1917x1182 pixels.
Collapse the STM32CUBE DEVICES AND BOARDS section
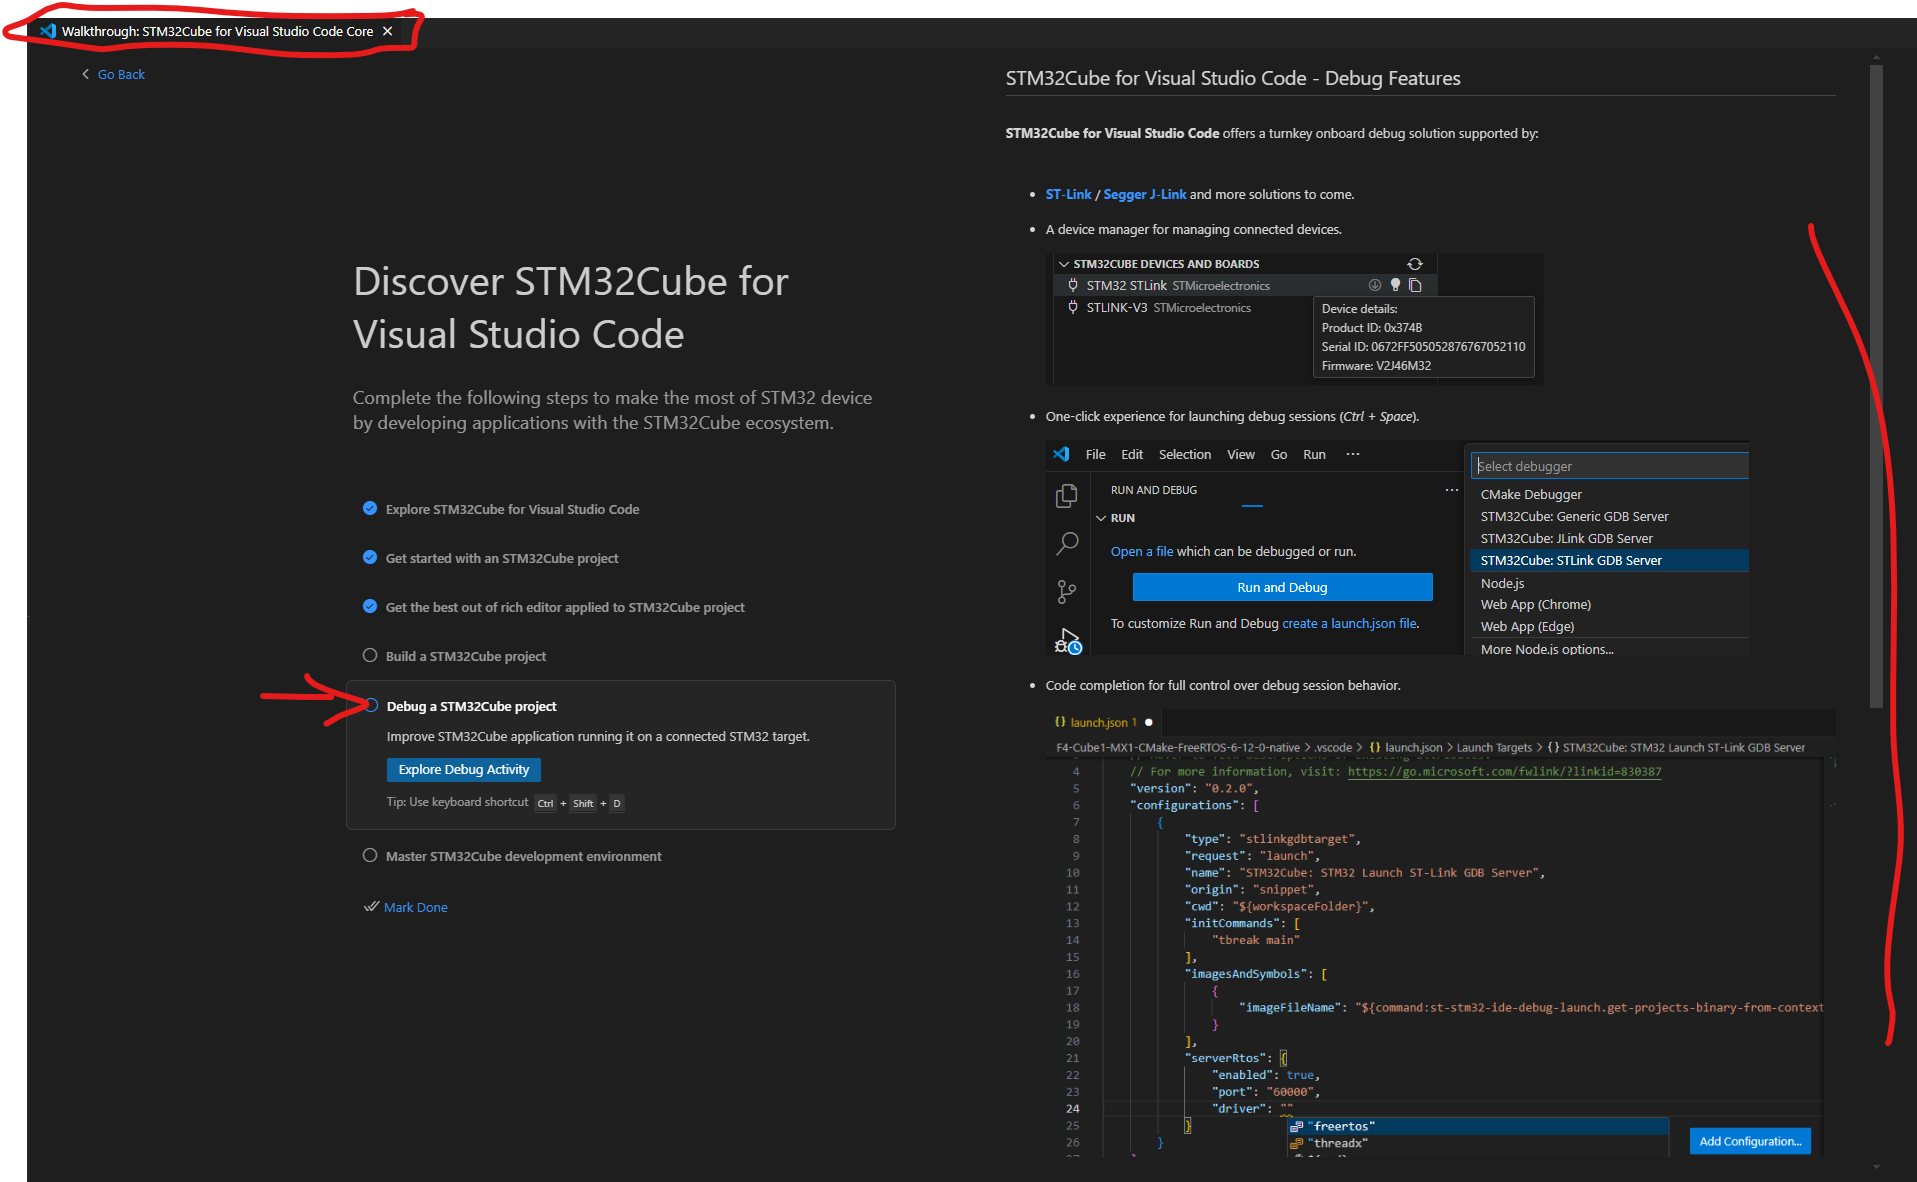point(1063,264)
